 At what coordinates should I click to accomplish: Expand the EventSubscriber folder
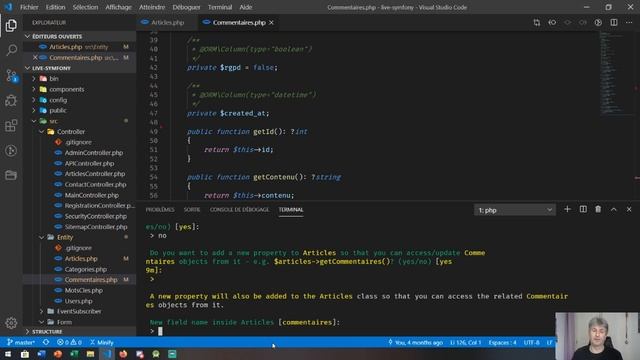79,311
